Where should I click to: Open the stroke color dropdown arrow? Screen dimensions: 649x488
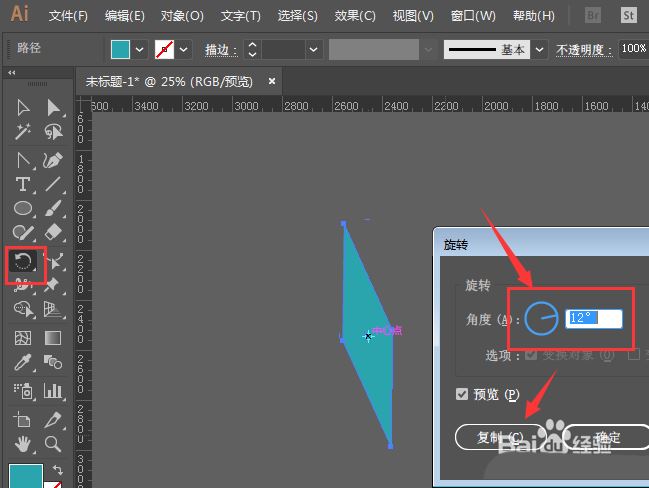click(183, 50)
